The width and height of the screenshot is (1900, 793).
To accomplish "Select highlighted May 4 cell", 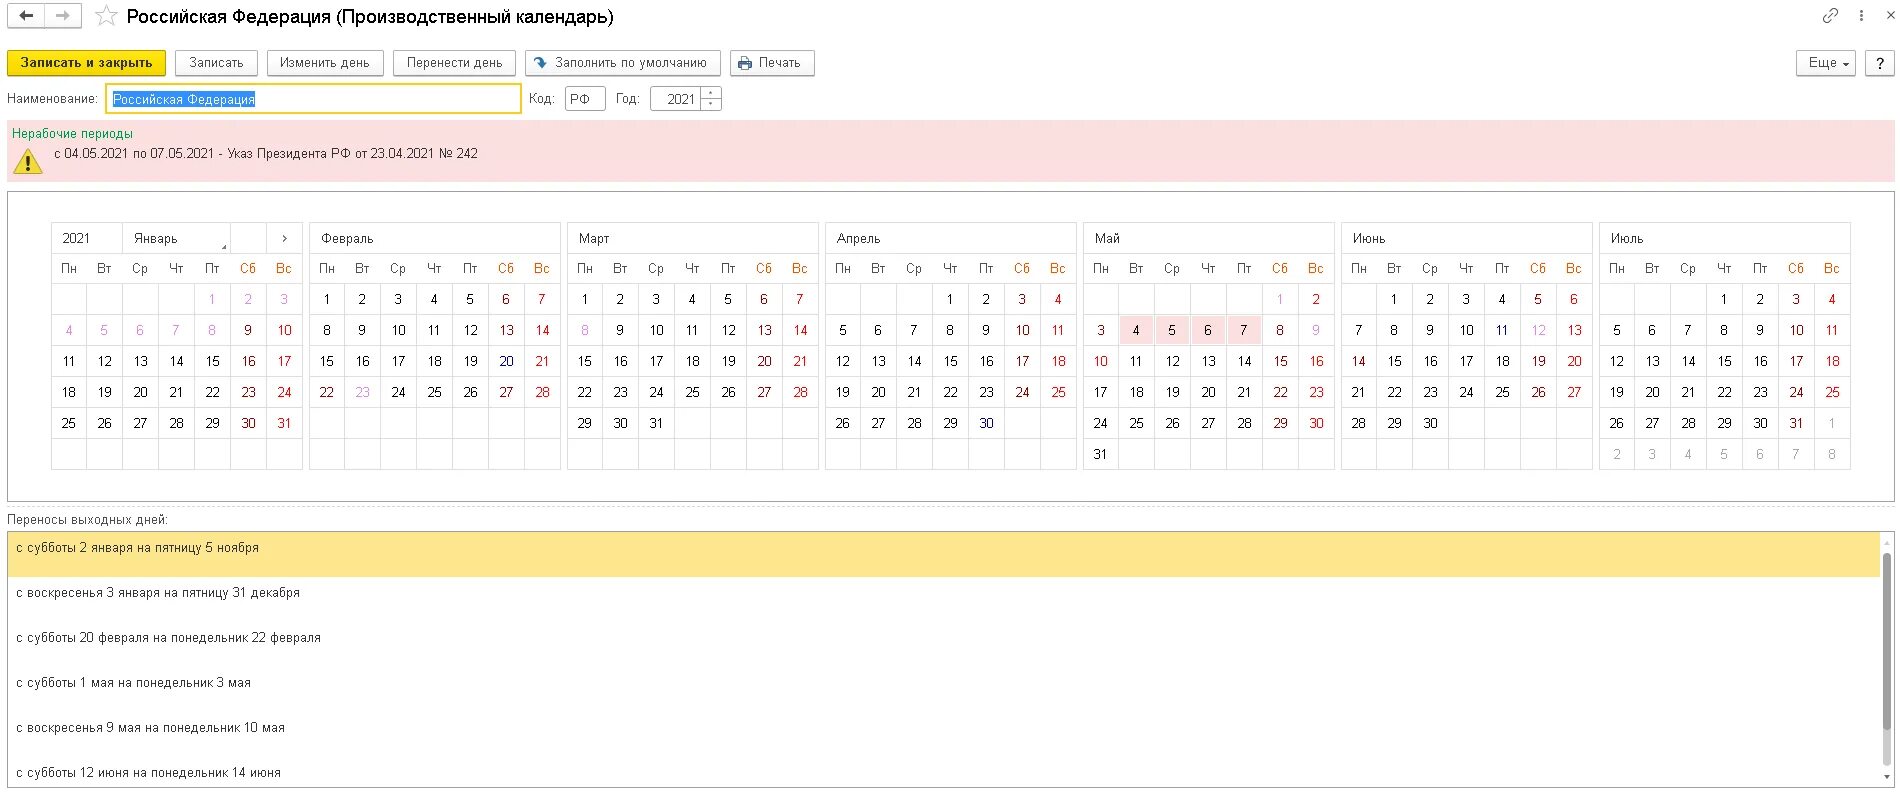I will coord(1136,330).
